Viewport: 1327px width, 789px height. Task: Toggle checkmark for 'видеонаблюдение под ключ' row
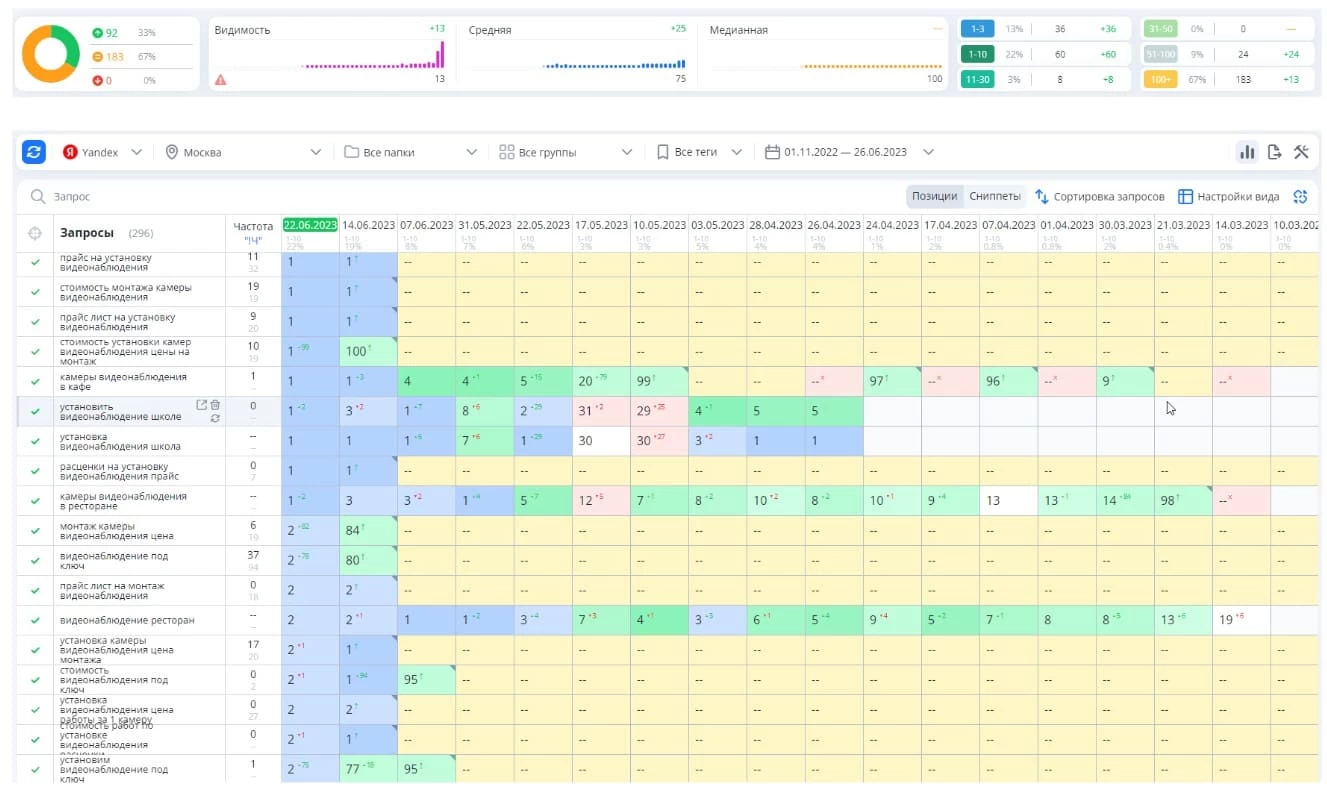35,561
